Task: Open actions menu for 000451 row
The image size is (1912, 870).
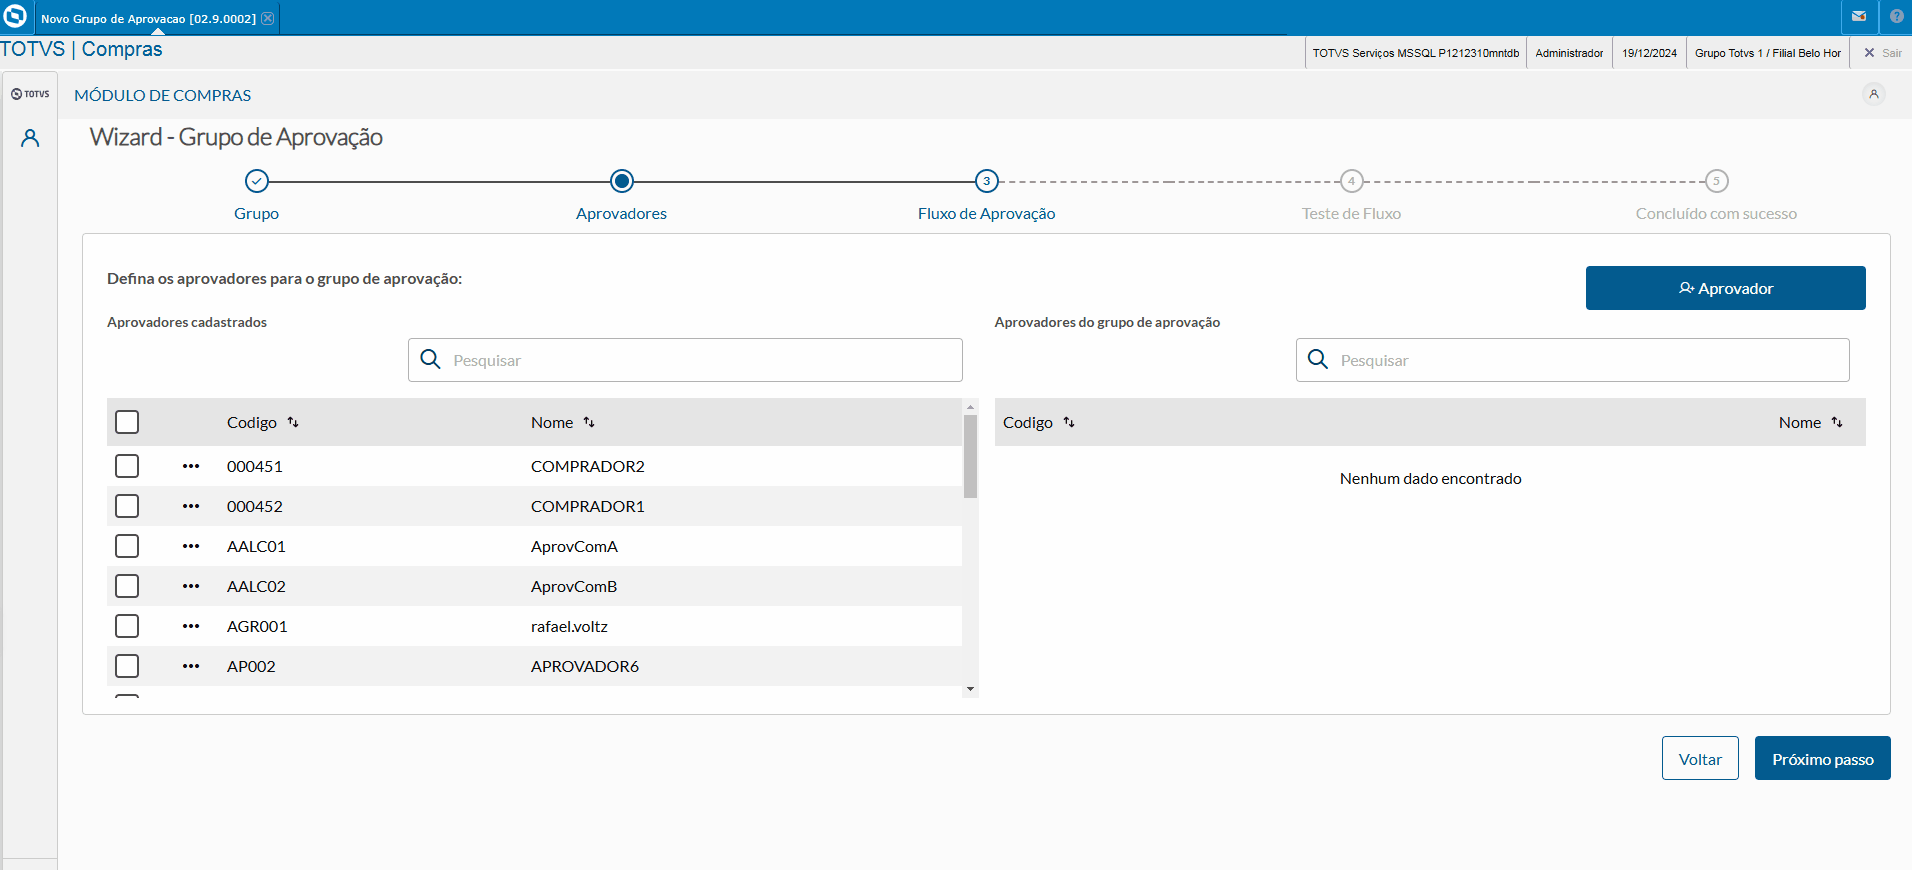Action: (191, 466)
